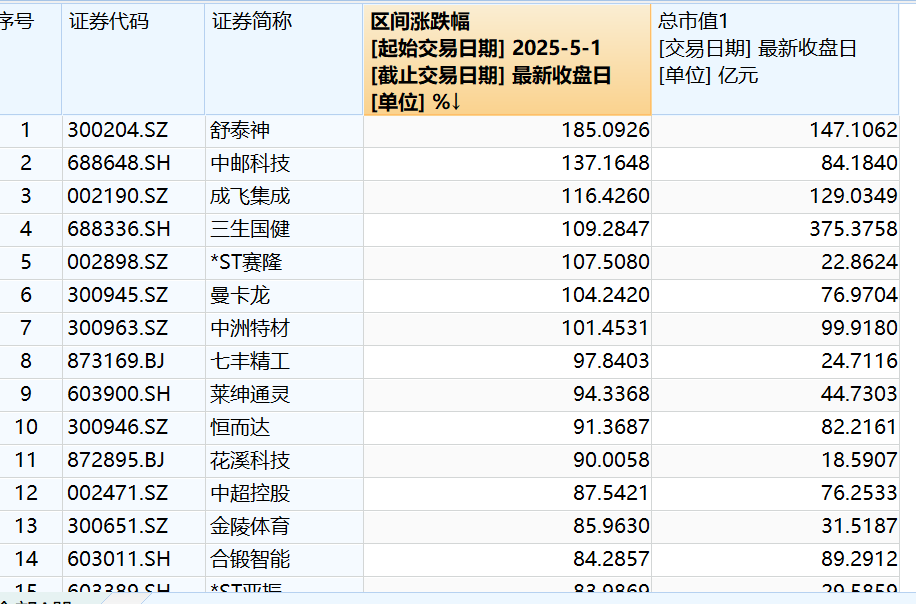The height and width of the screenshot is (604, 916).
Task: Select stock code 002898.SZ
Action: pyautogui.click(x=118, y=262)
